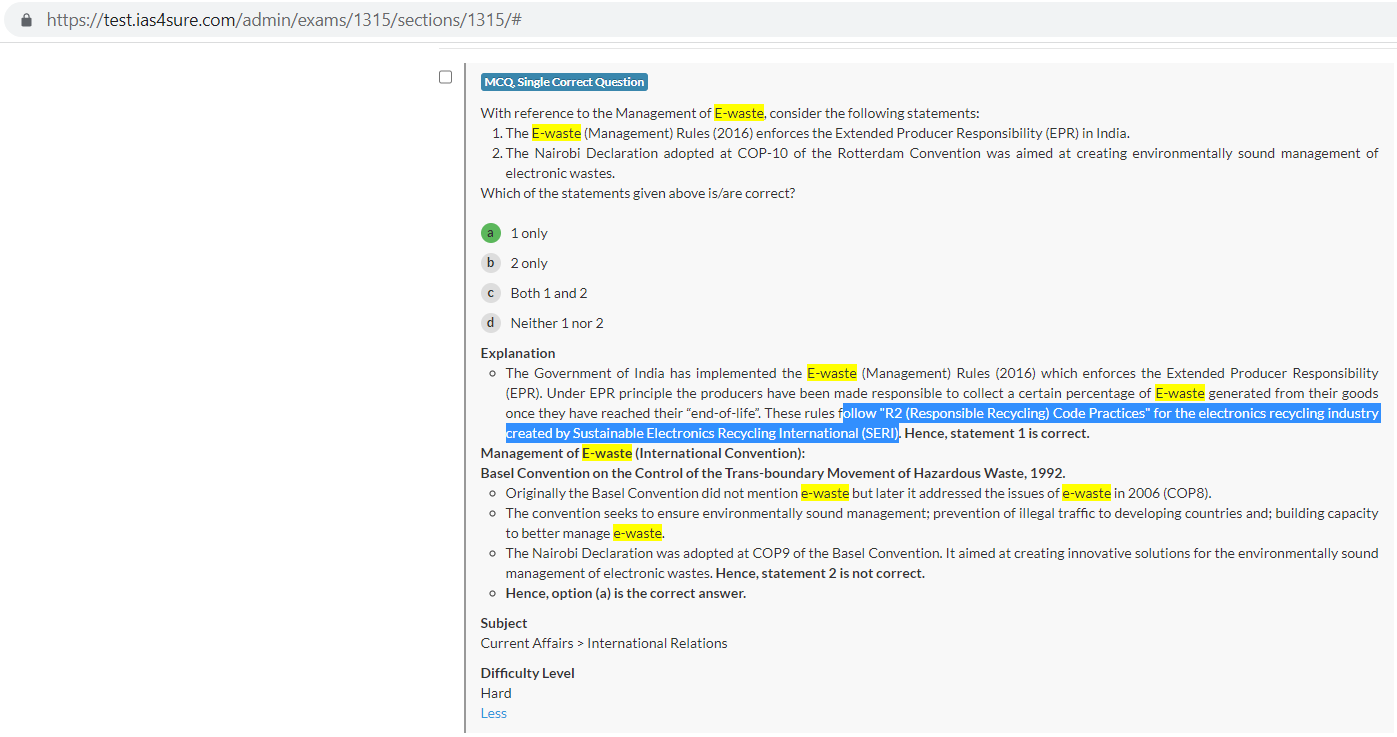Click the highlighted 'E-waste' in the question's first line
This screenshot has width=1397, height=737.
pos(738,113)
